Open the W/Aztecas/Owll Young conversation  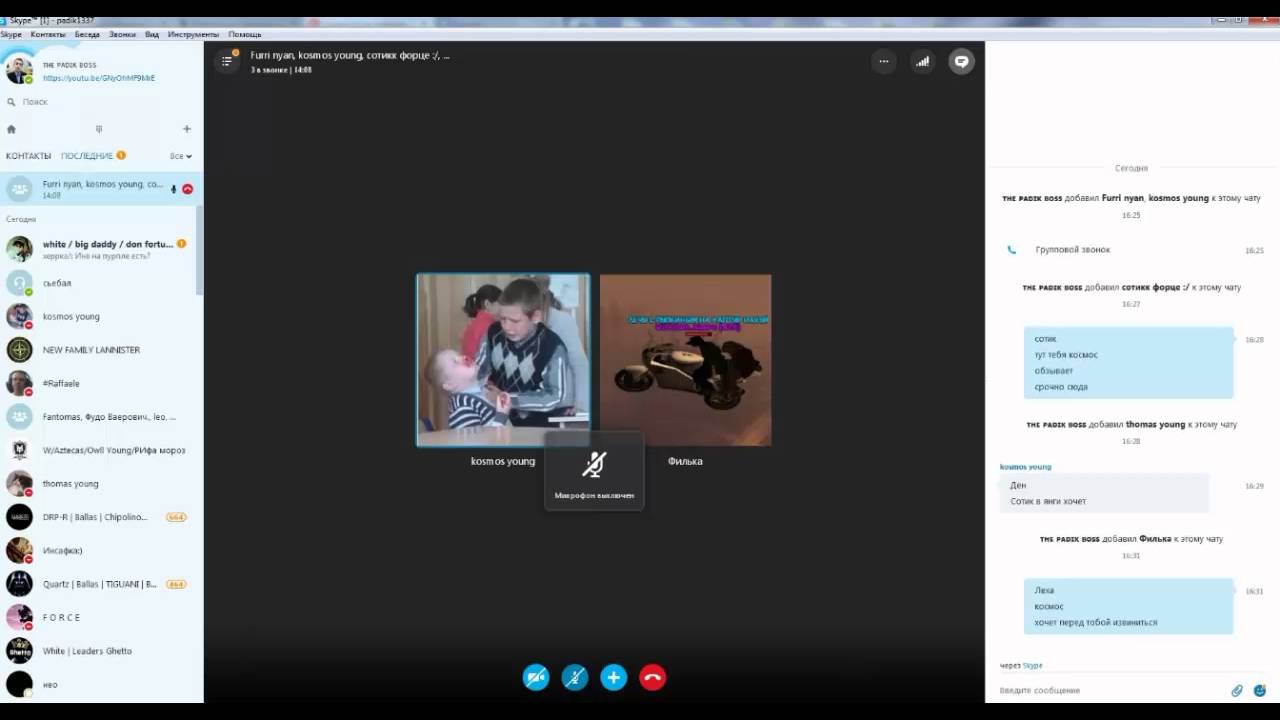pyautogui.click(x=99, y=450)
